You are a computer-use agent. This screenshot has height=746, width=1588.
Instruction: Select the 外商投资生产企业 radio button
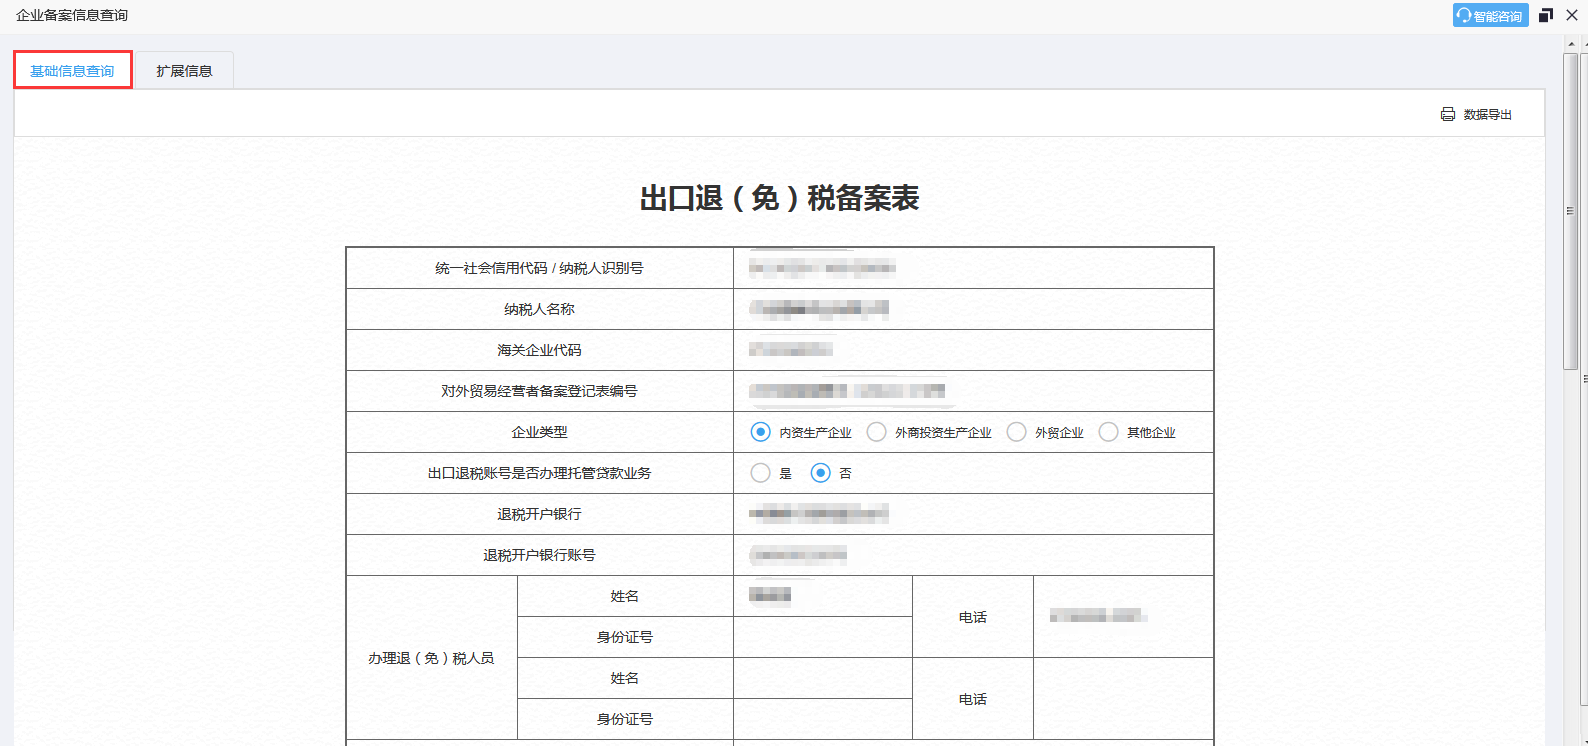[x=876, y=432]
